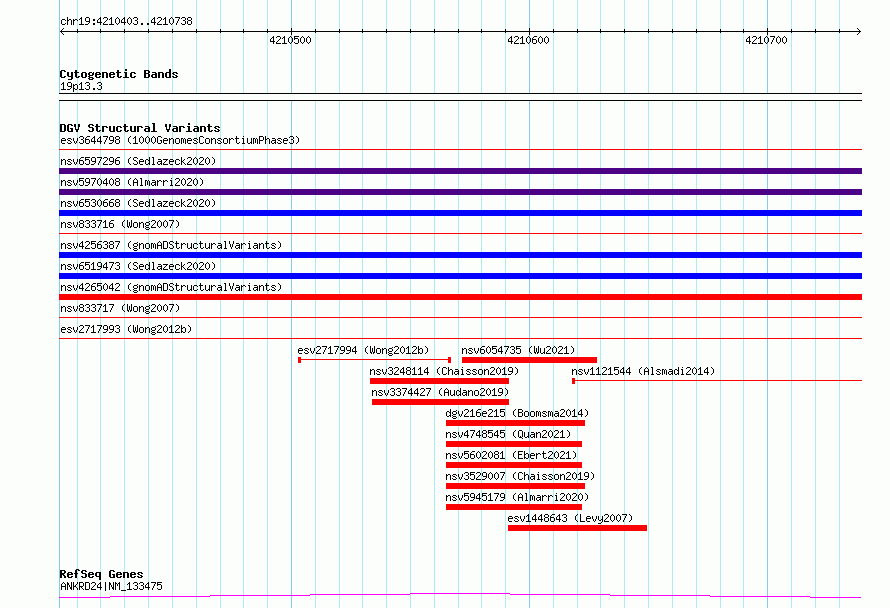Click the nsv5945179 (Almarri2020) red bar
The image size is (890, 608).
[514, 507]
